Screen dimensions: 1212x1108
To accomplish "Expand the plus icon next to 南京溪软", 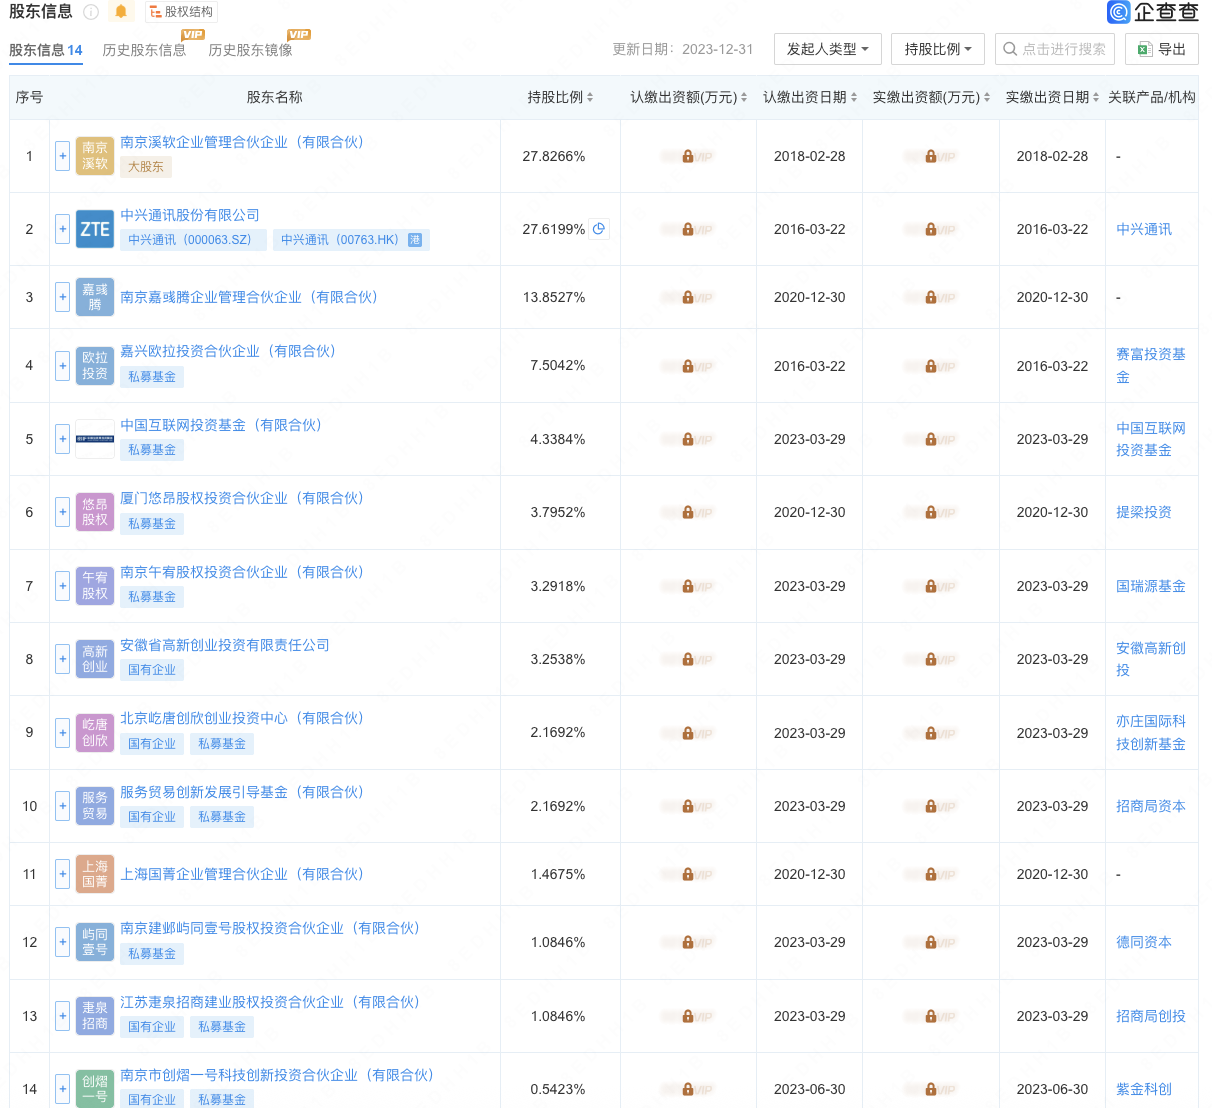I will click(x=62, y=156).
